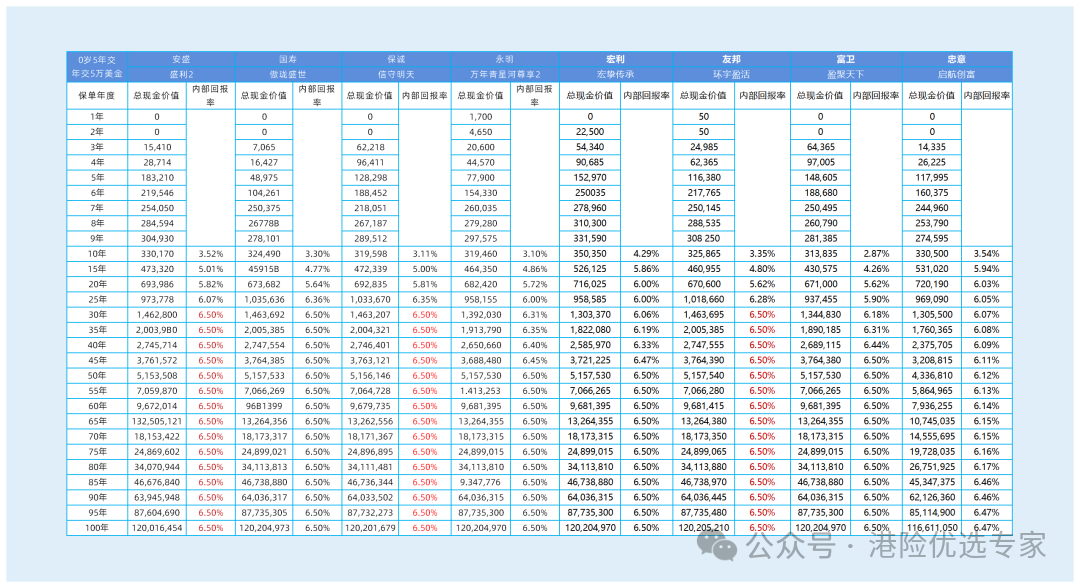Click return rate 3.11%
The image size is (1080, 588).
(x=425, y=254)
